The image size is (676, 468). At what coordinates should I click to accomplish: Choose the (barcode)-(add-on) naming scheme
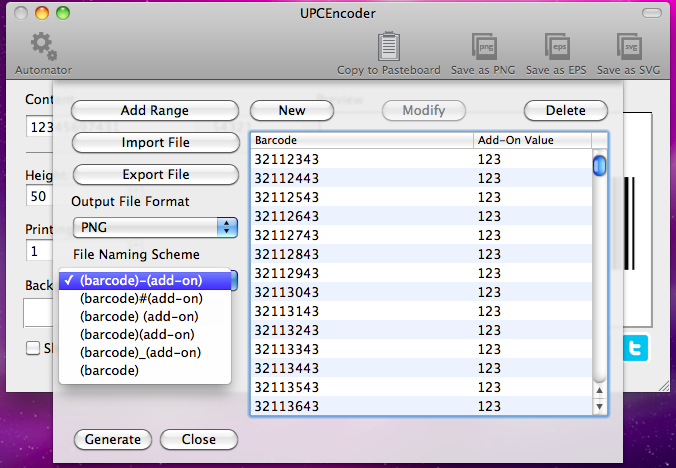click(145, 281)
